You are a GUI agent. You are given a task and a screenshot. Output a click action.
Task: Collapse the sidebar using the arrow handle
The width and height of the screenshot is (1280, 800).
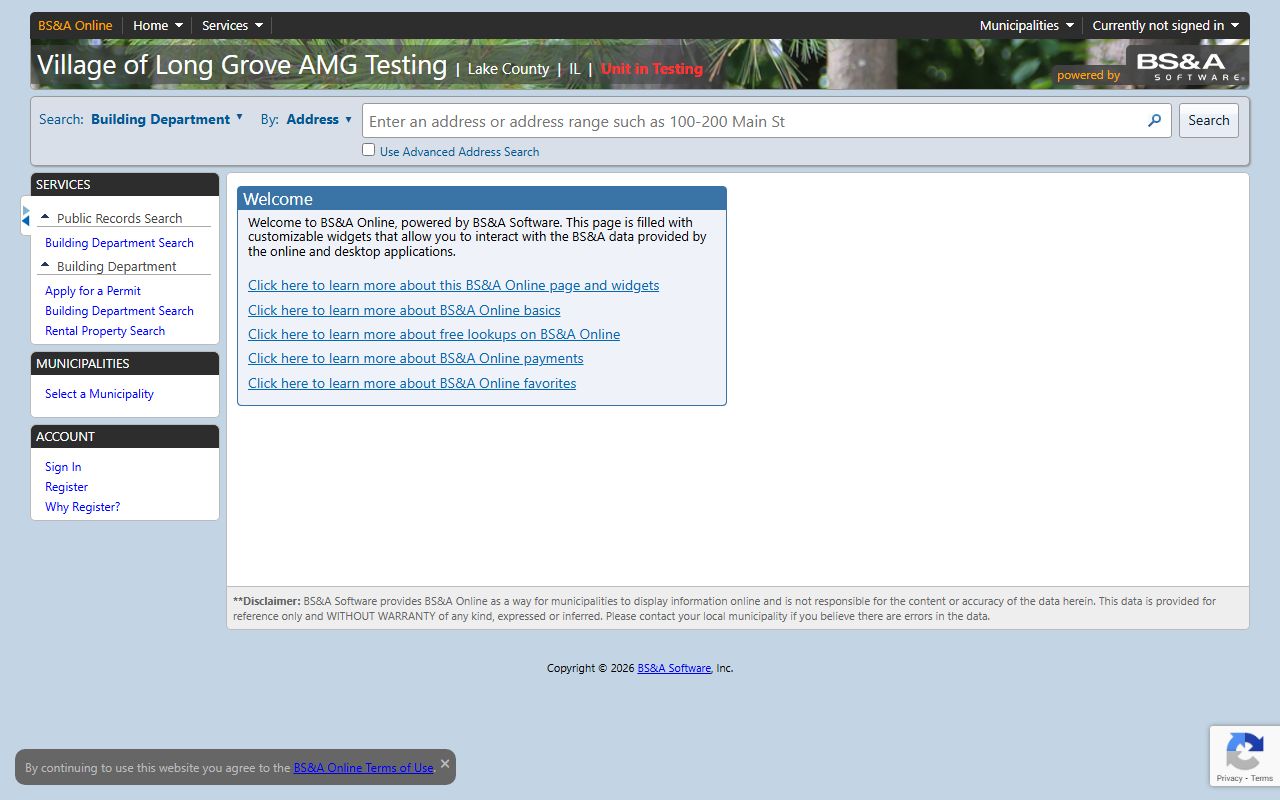tap(26, 215)
